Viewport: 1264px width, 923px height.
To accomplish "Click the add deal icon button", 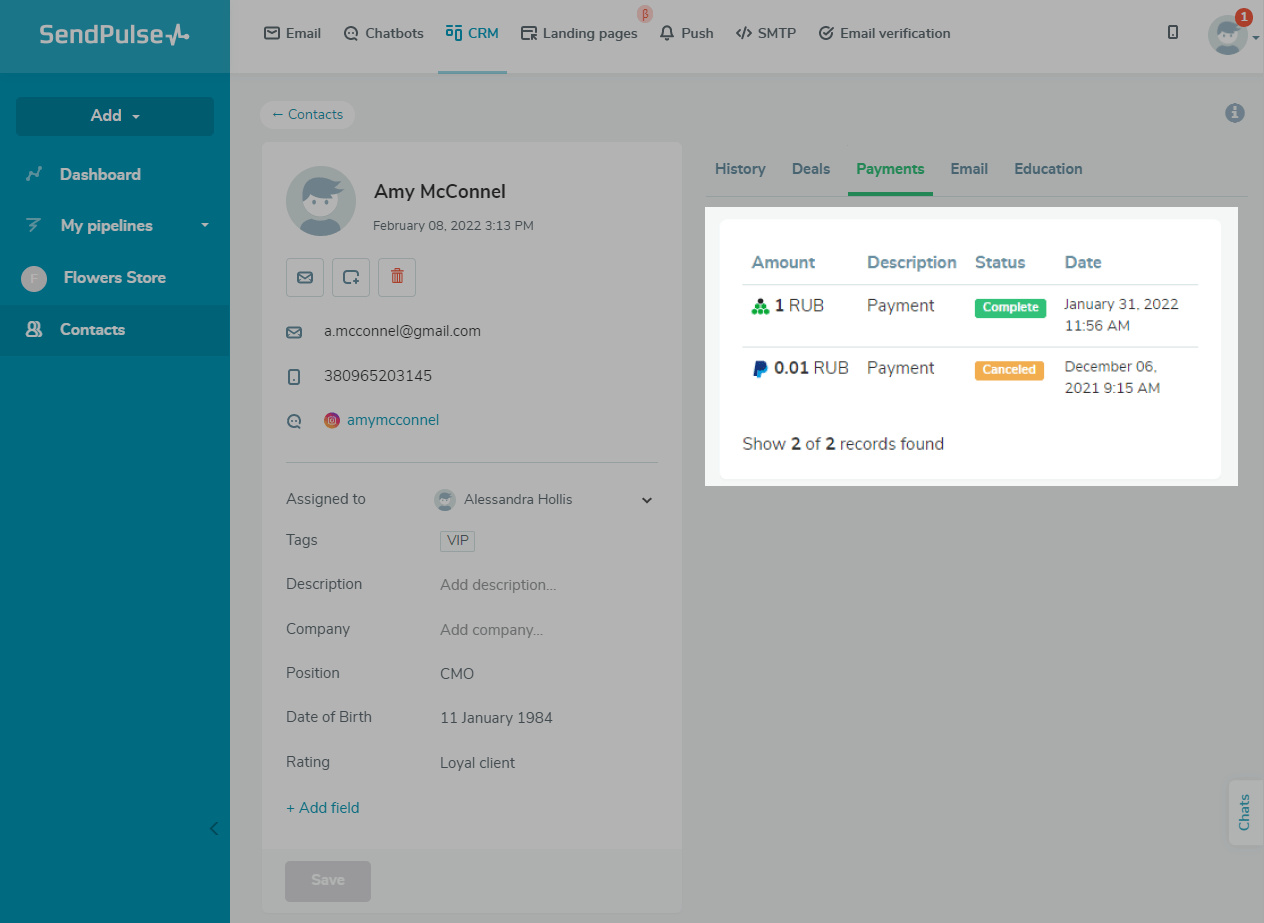I will pyautogui.click(x=351, y=277).
